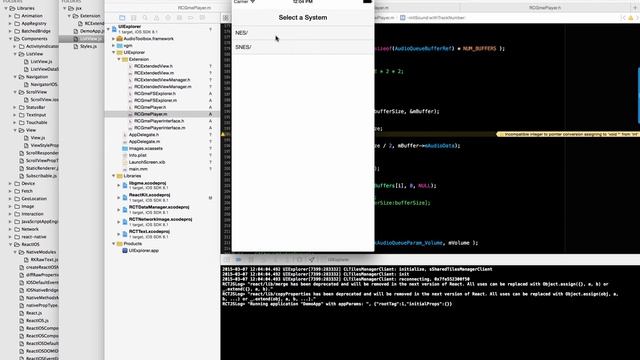
Task: Click the warning indicator in the jump bar
Action: pyautogui.click(x=631, y=18)
